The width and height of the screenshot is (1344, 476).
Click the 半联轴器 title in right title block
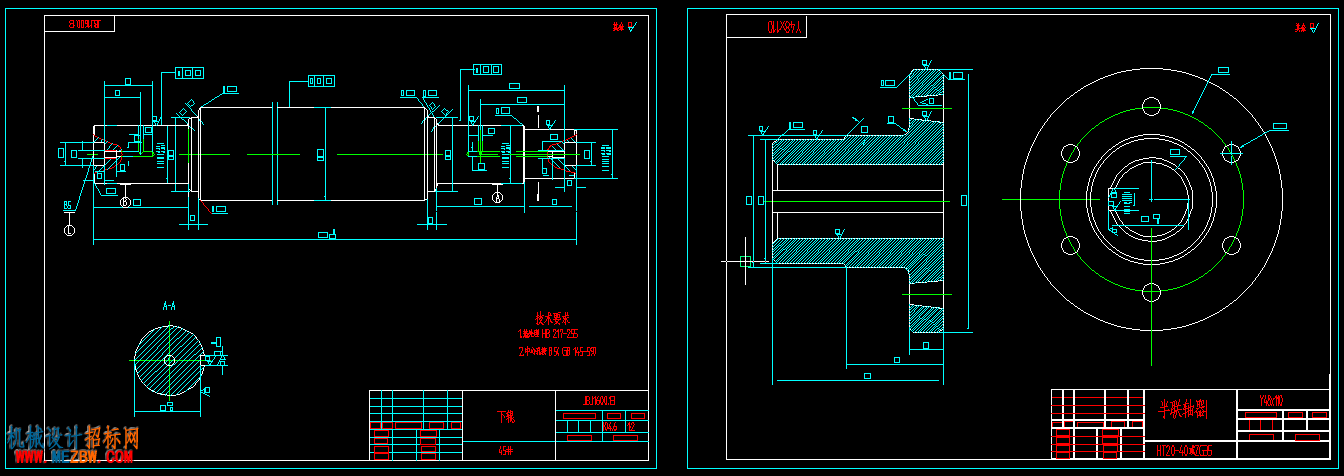pos(1184,408)
